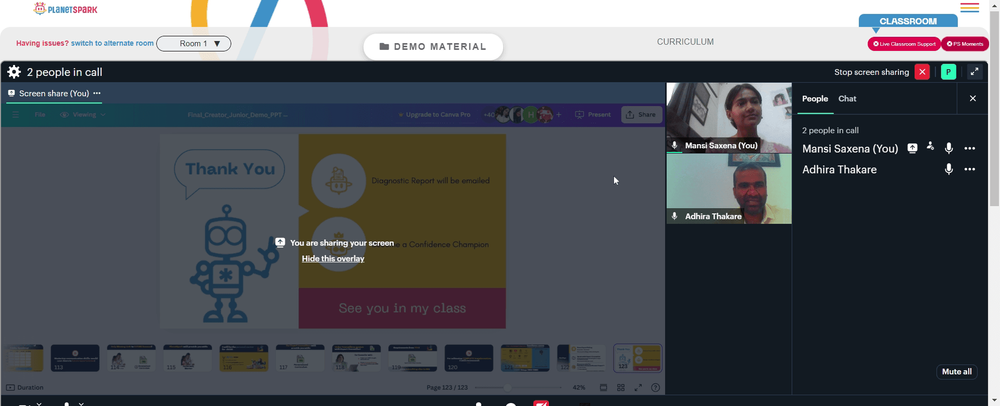The image size is (1000, 406).
Task: Open the hamburger menu at top right
Action: pos(969,8)
